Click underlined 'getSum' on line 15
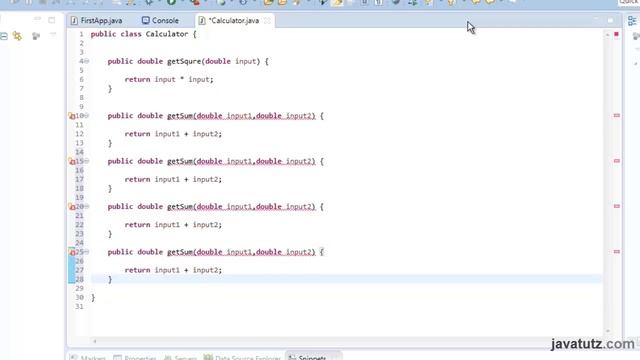640x360 pixels. coord(180,161)
